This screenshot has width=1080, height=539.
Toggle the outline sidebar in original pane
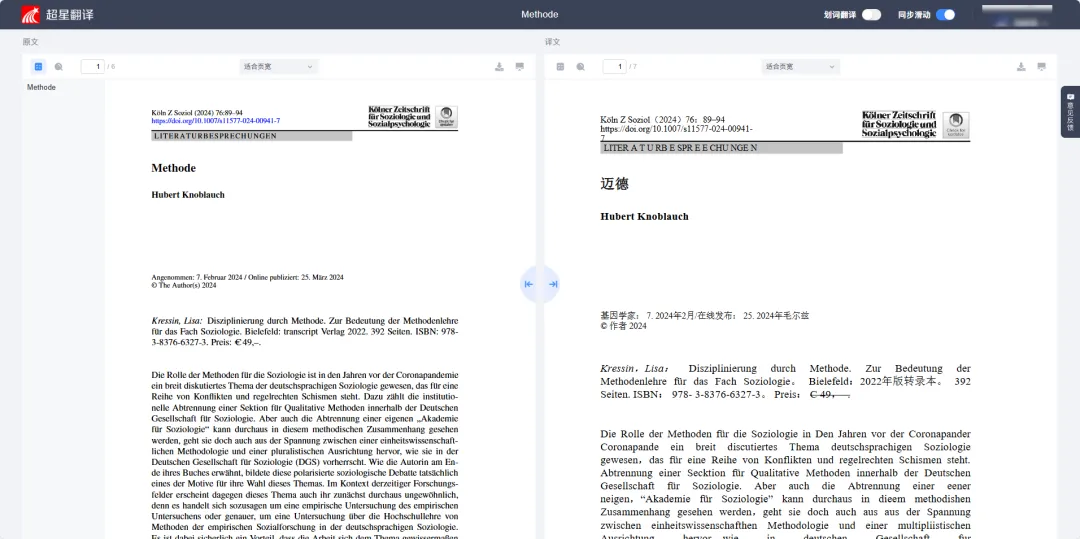point(38,67)
